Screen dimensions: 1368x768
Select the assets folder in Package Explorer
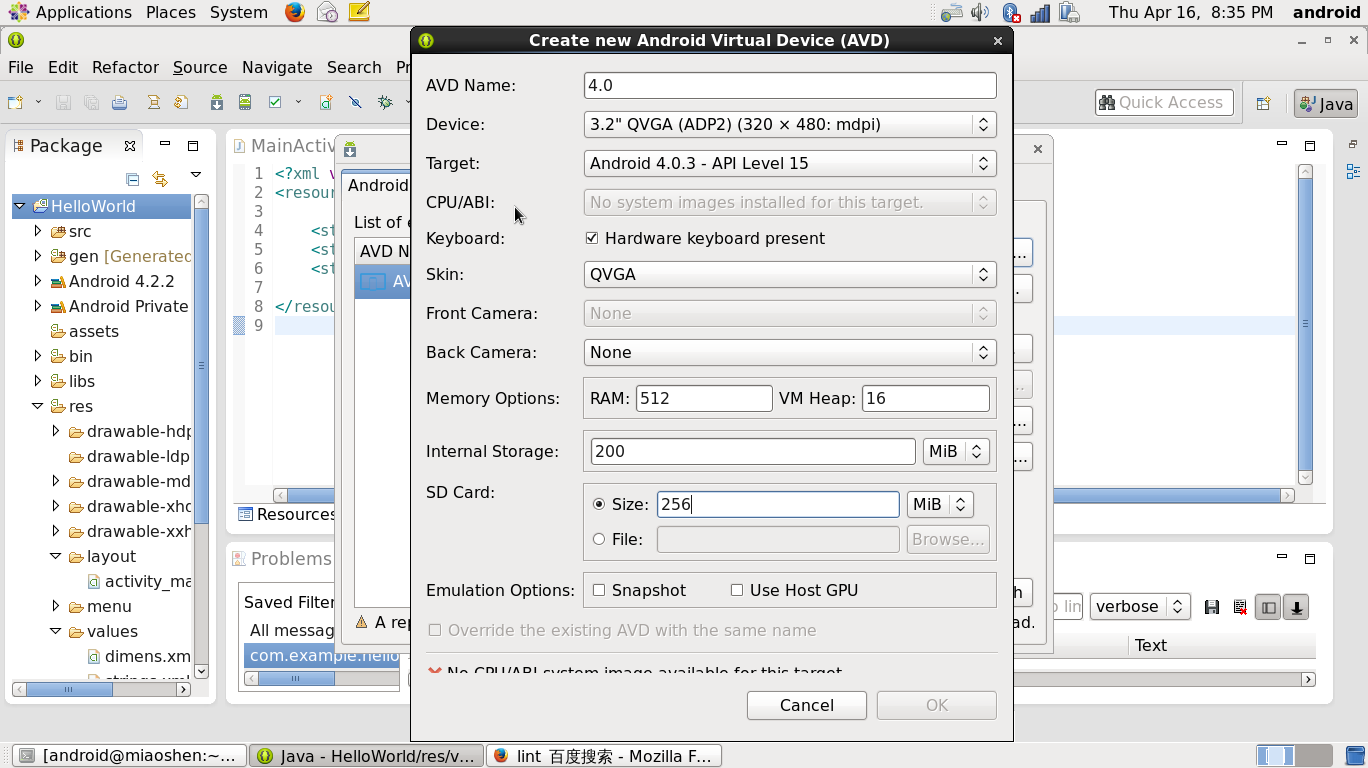tap(93, 331)
